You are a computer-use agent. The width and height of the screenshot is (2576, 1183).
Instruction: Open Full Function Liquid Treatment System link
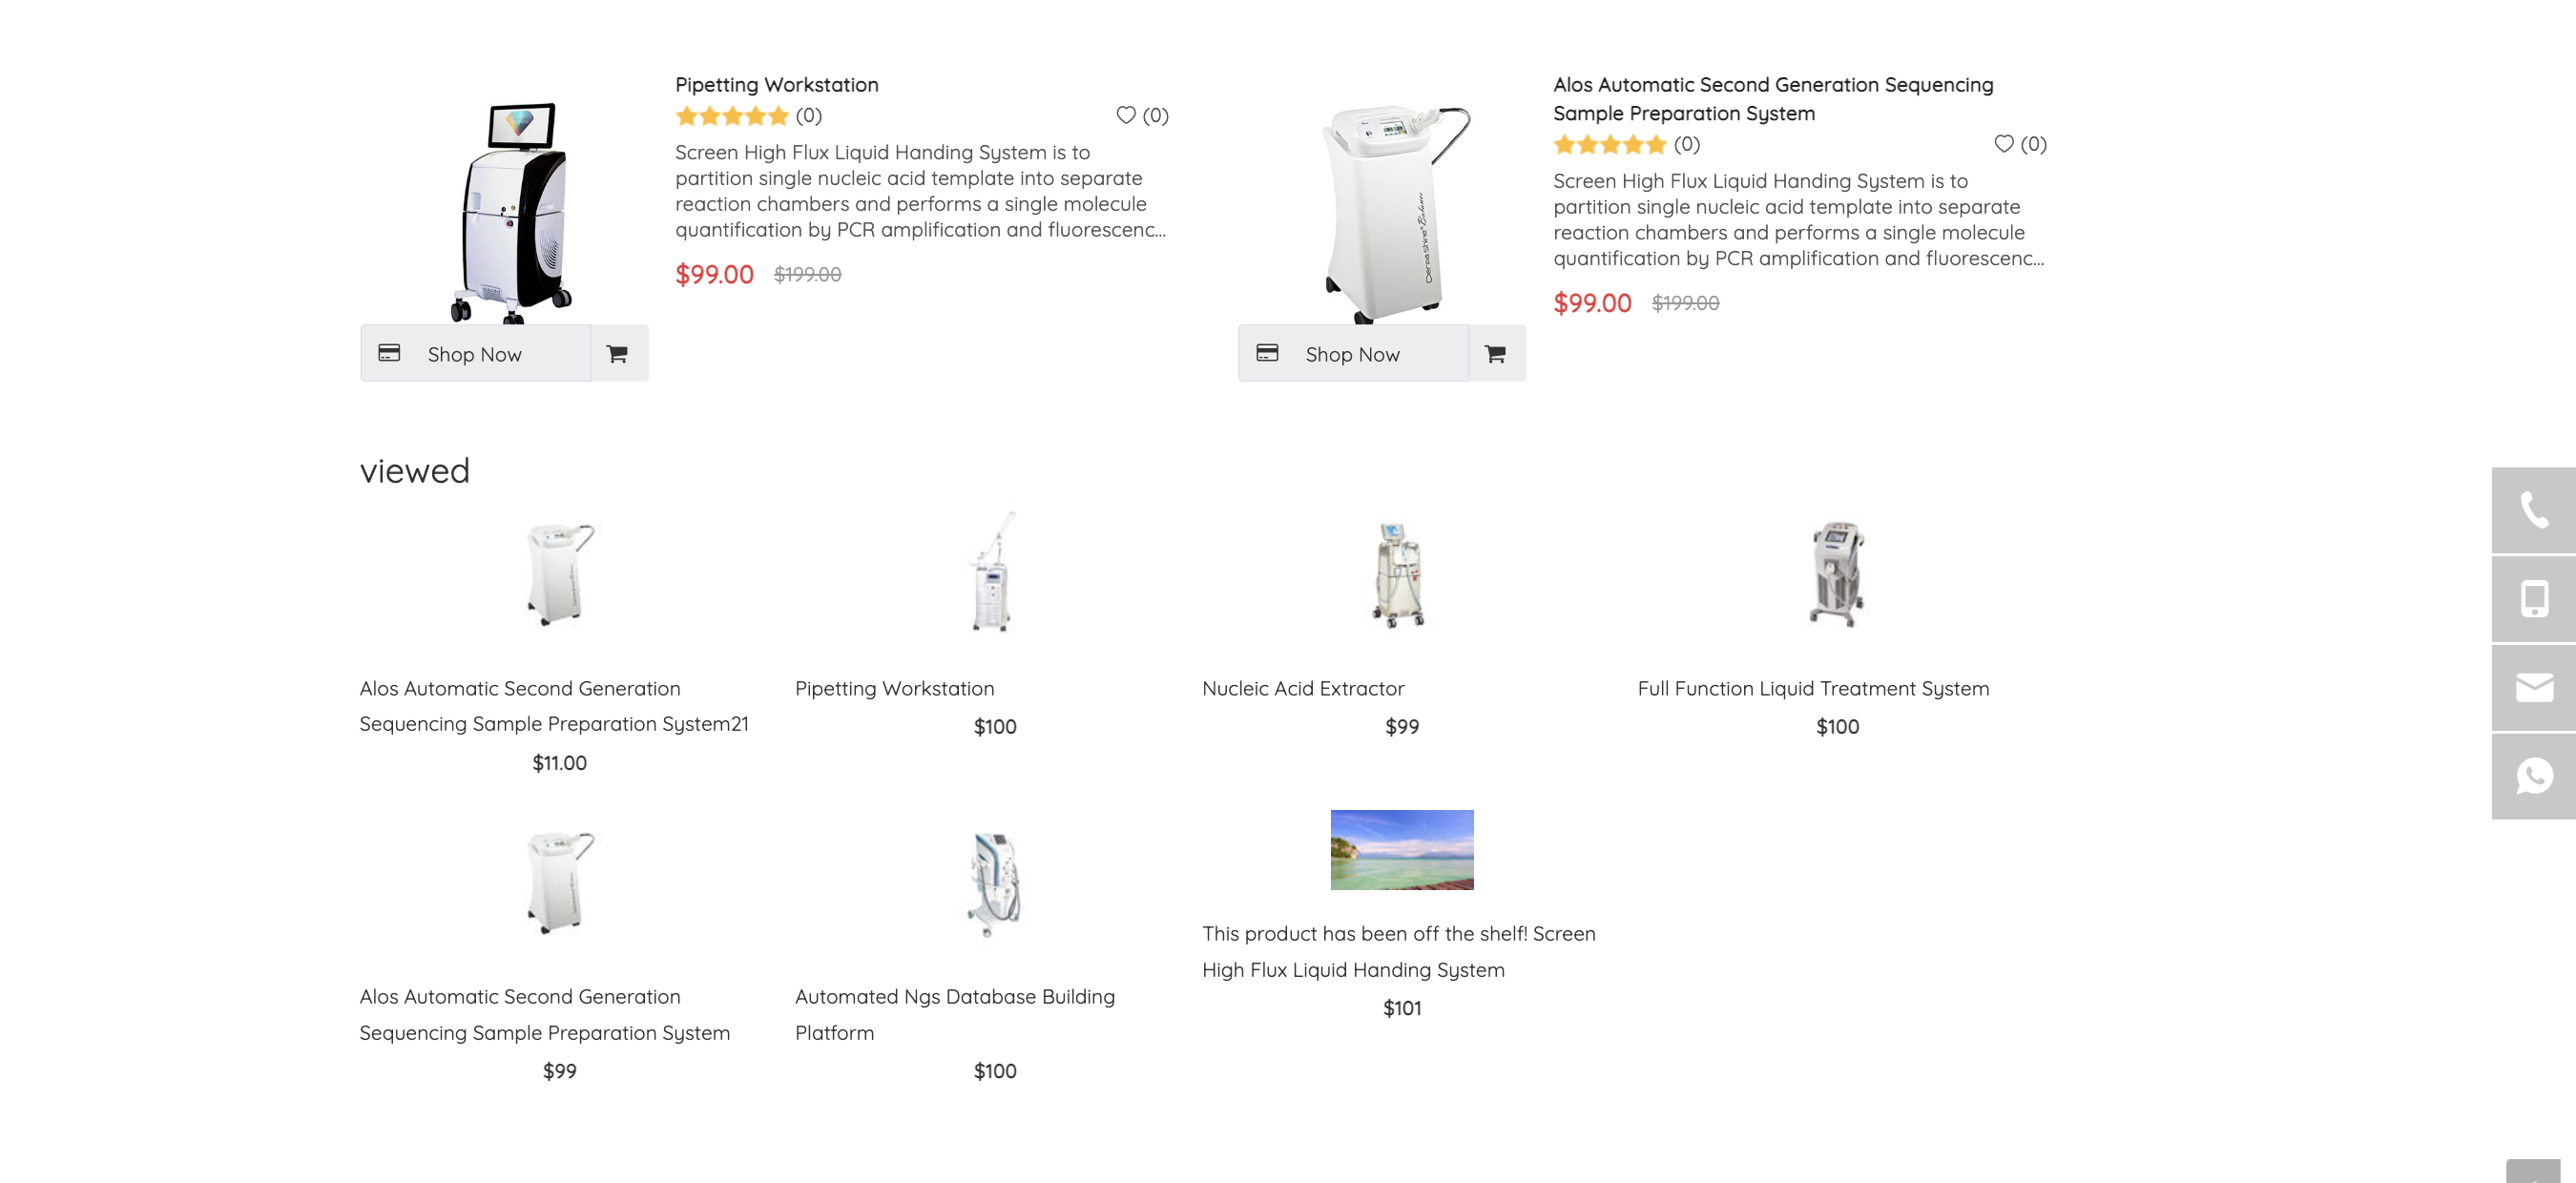(x=1812, y=689)
